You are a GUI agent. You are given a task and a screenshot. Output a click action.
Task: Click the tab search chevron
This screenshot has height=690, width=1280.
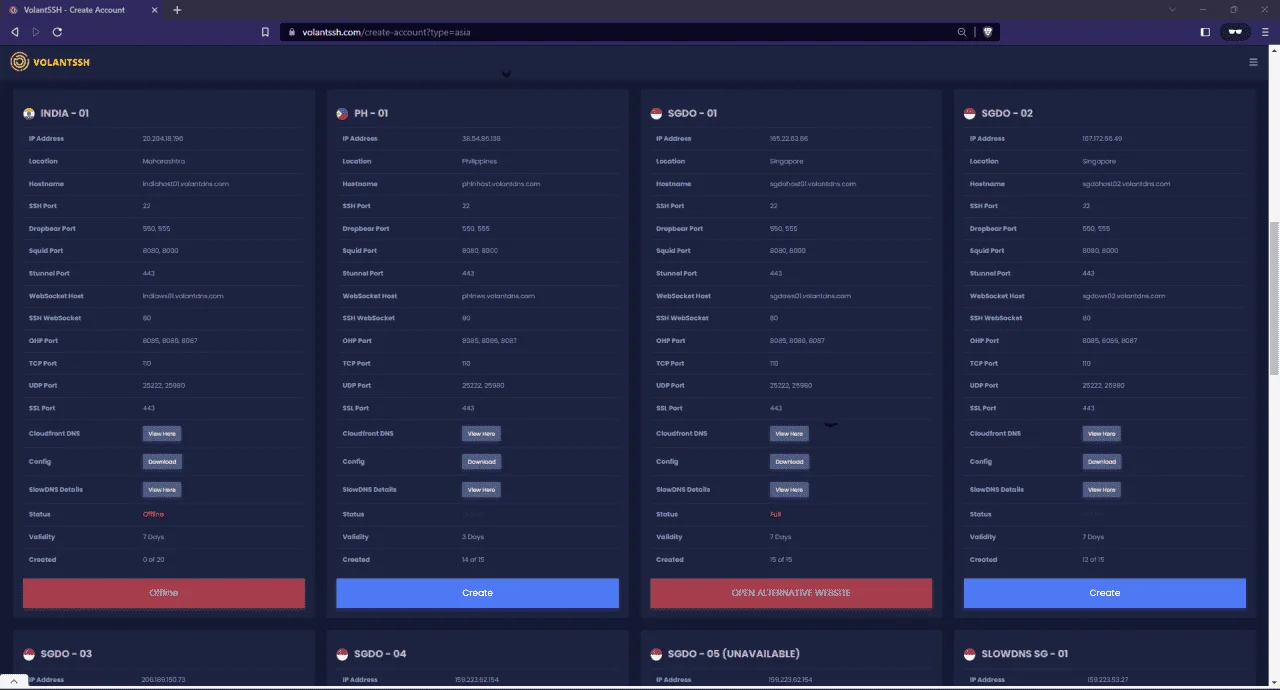click(1173, 10)
